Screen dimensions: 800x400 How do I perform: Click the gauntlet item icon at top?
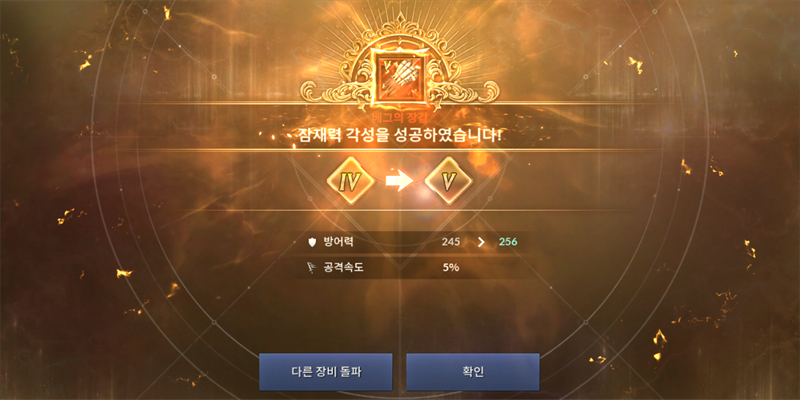[399, 79]
